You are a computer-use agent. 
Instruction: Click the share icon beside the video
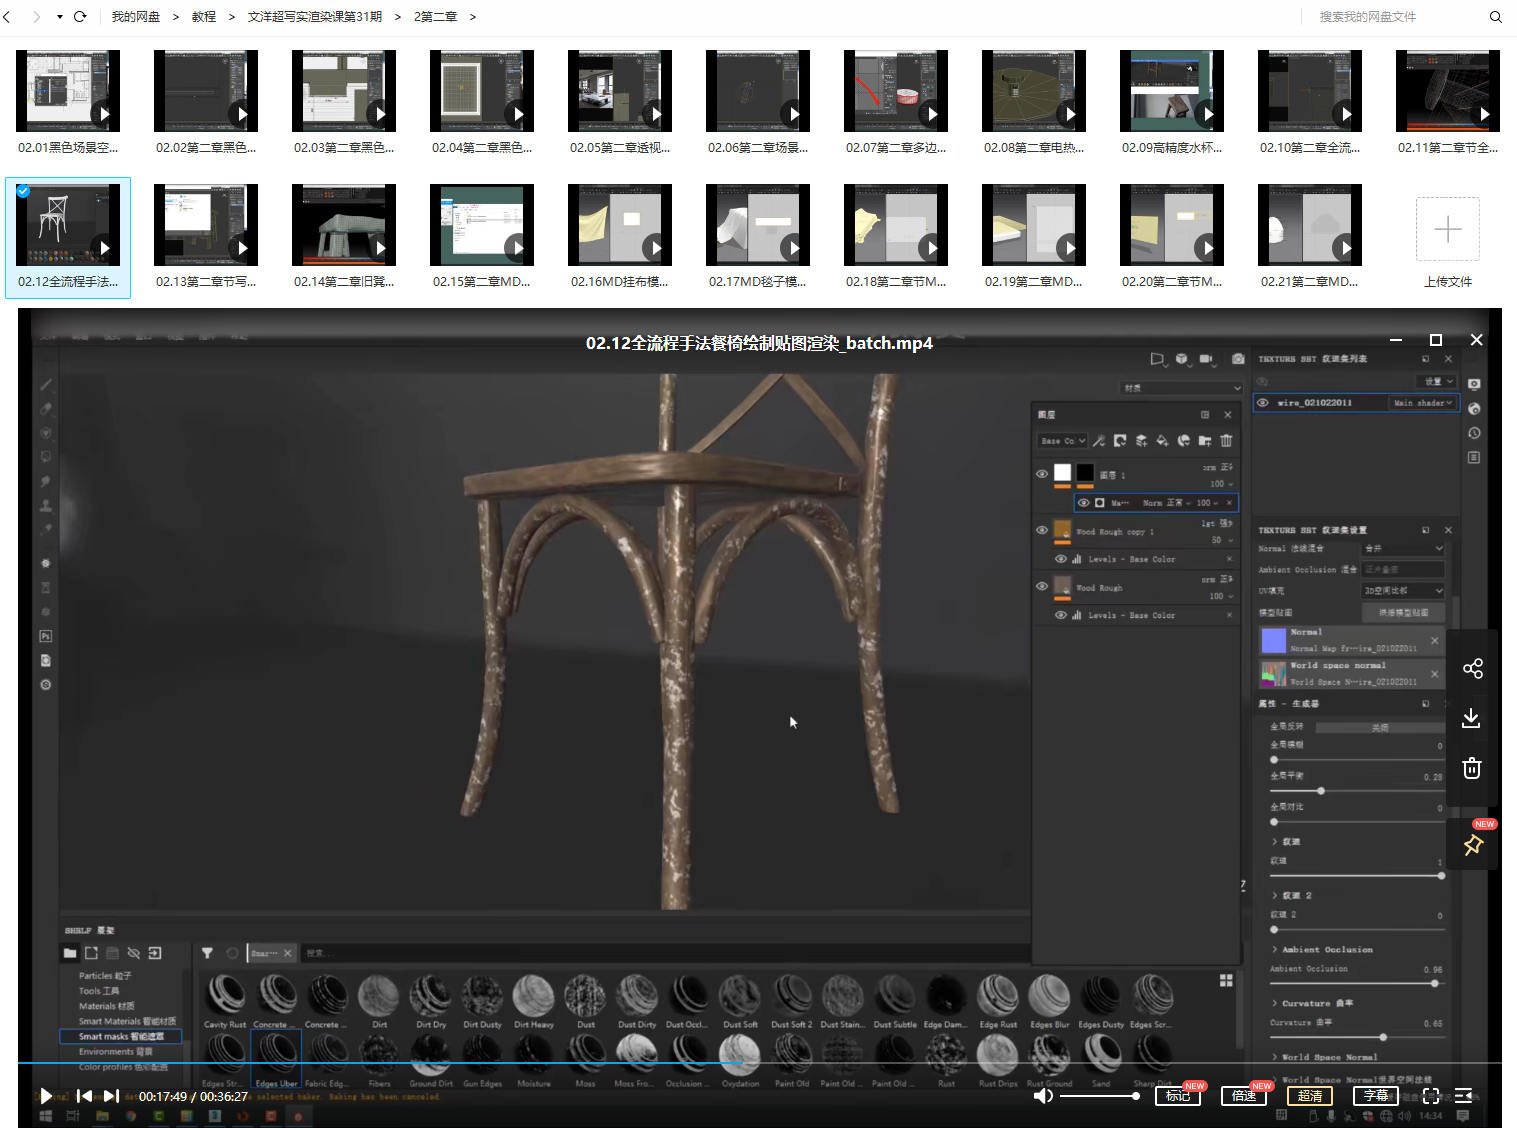pyautogui.click(x=1472, y=669)
